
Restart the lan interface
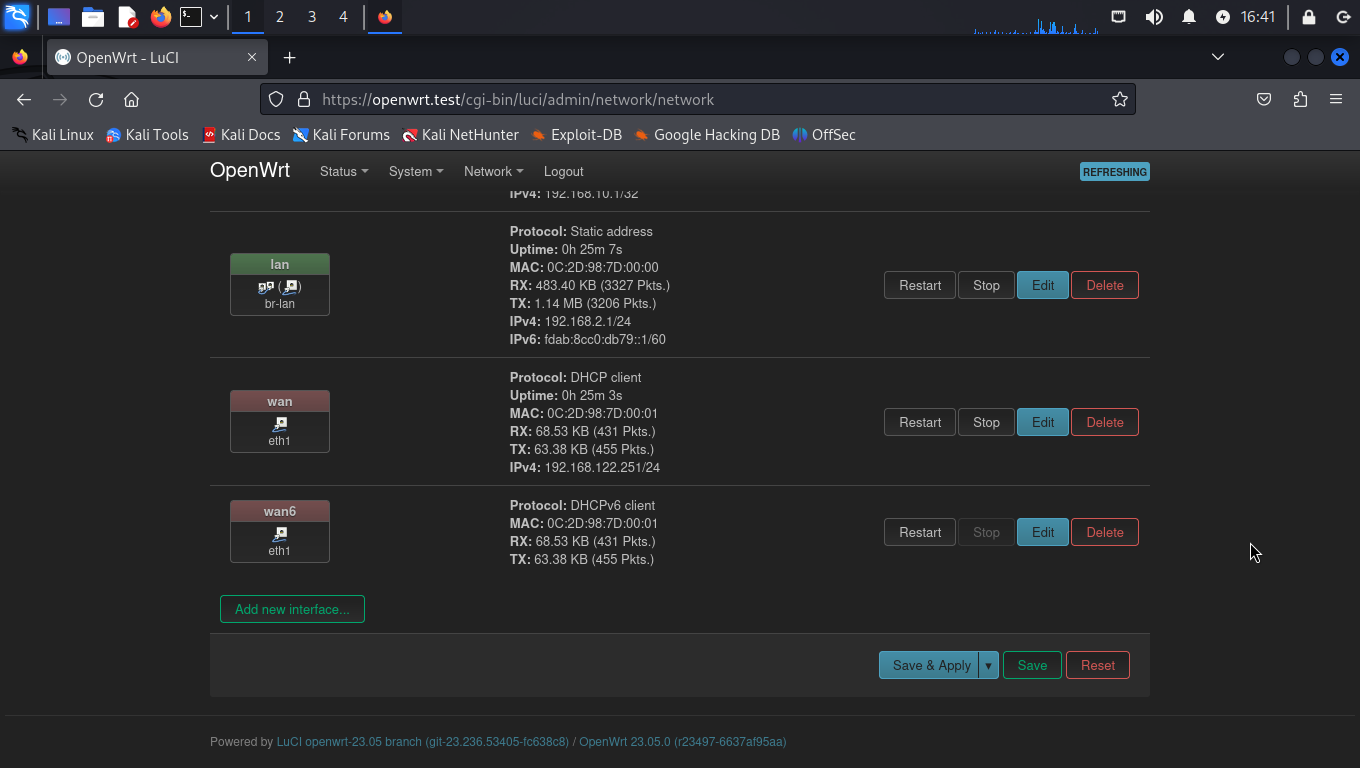coord(920,285)
